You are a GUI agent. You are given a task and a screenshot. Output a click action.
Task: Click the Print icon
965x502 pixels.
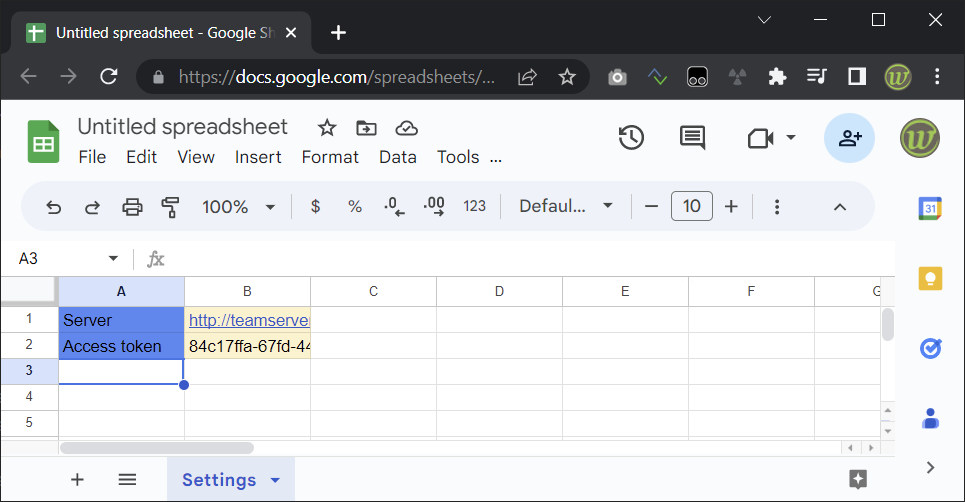pyautogui.click(x=132, y=207)
